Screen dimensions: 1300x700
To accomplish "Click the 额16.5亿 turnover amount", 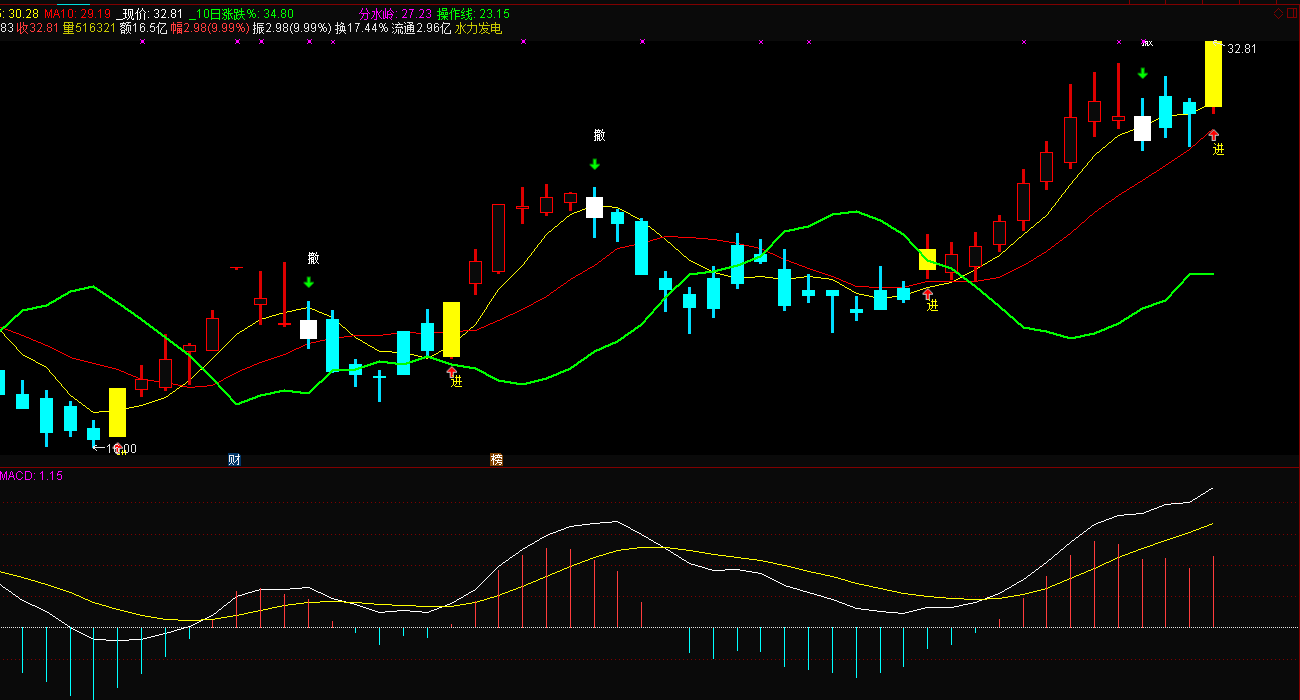I will tap(143, 29).
